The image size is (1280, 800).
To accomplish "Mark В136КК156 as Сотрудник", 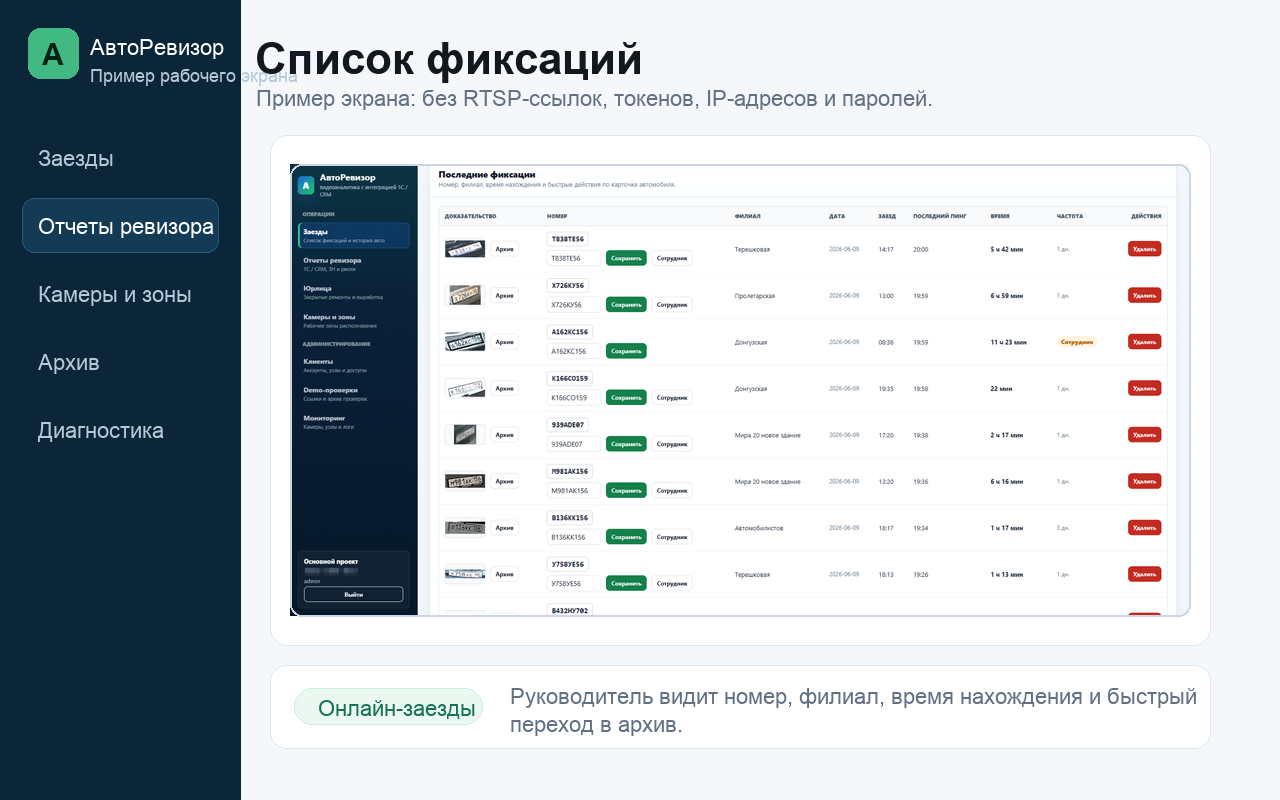I will 672,537.
